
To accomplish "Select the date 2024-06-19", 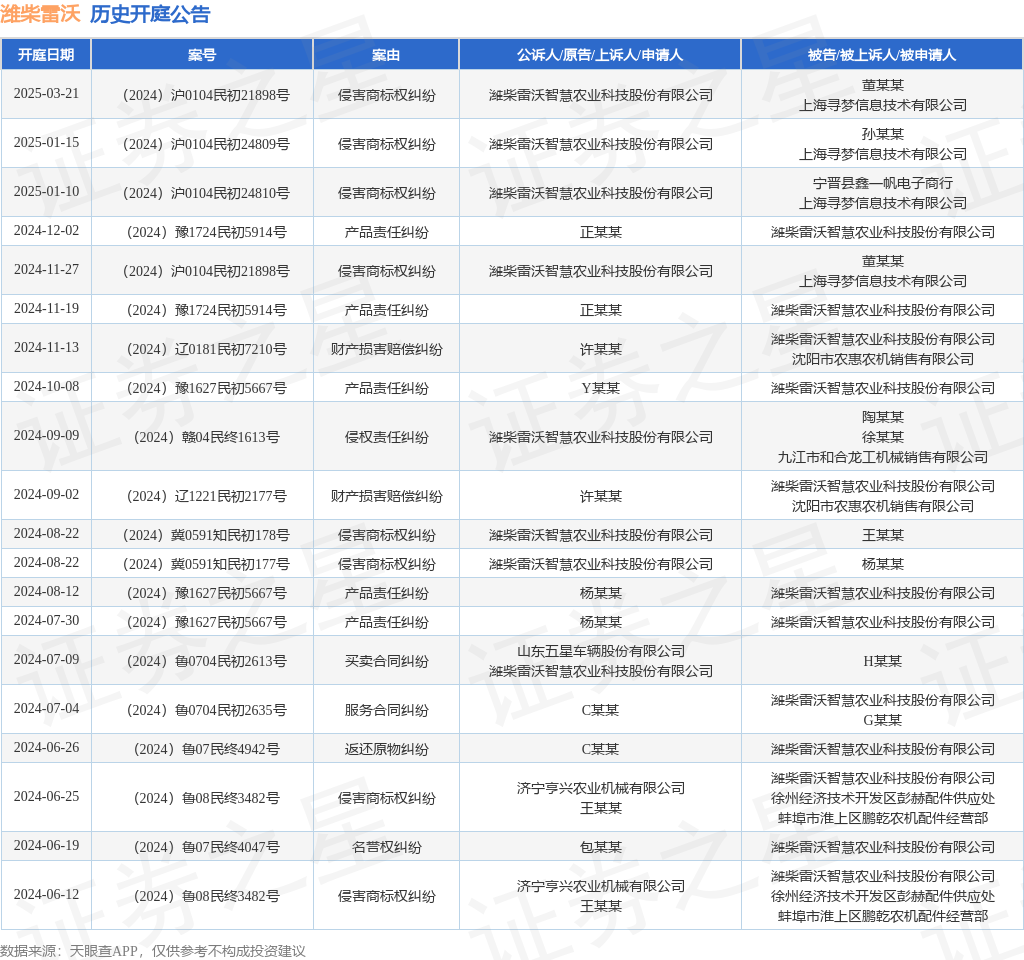I will [46, 846].
